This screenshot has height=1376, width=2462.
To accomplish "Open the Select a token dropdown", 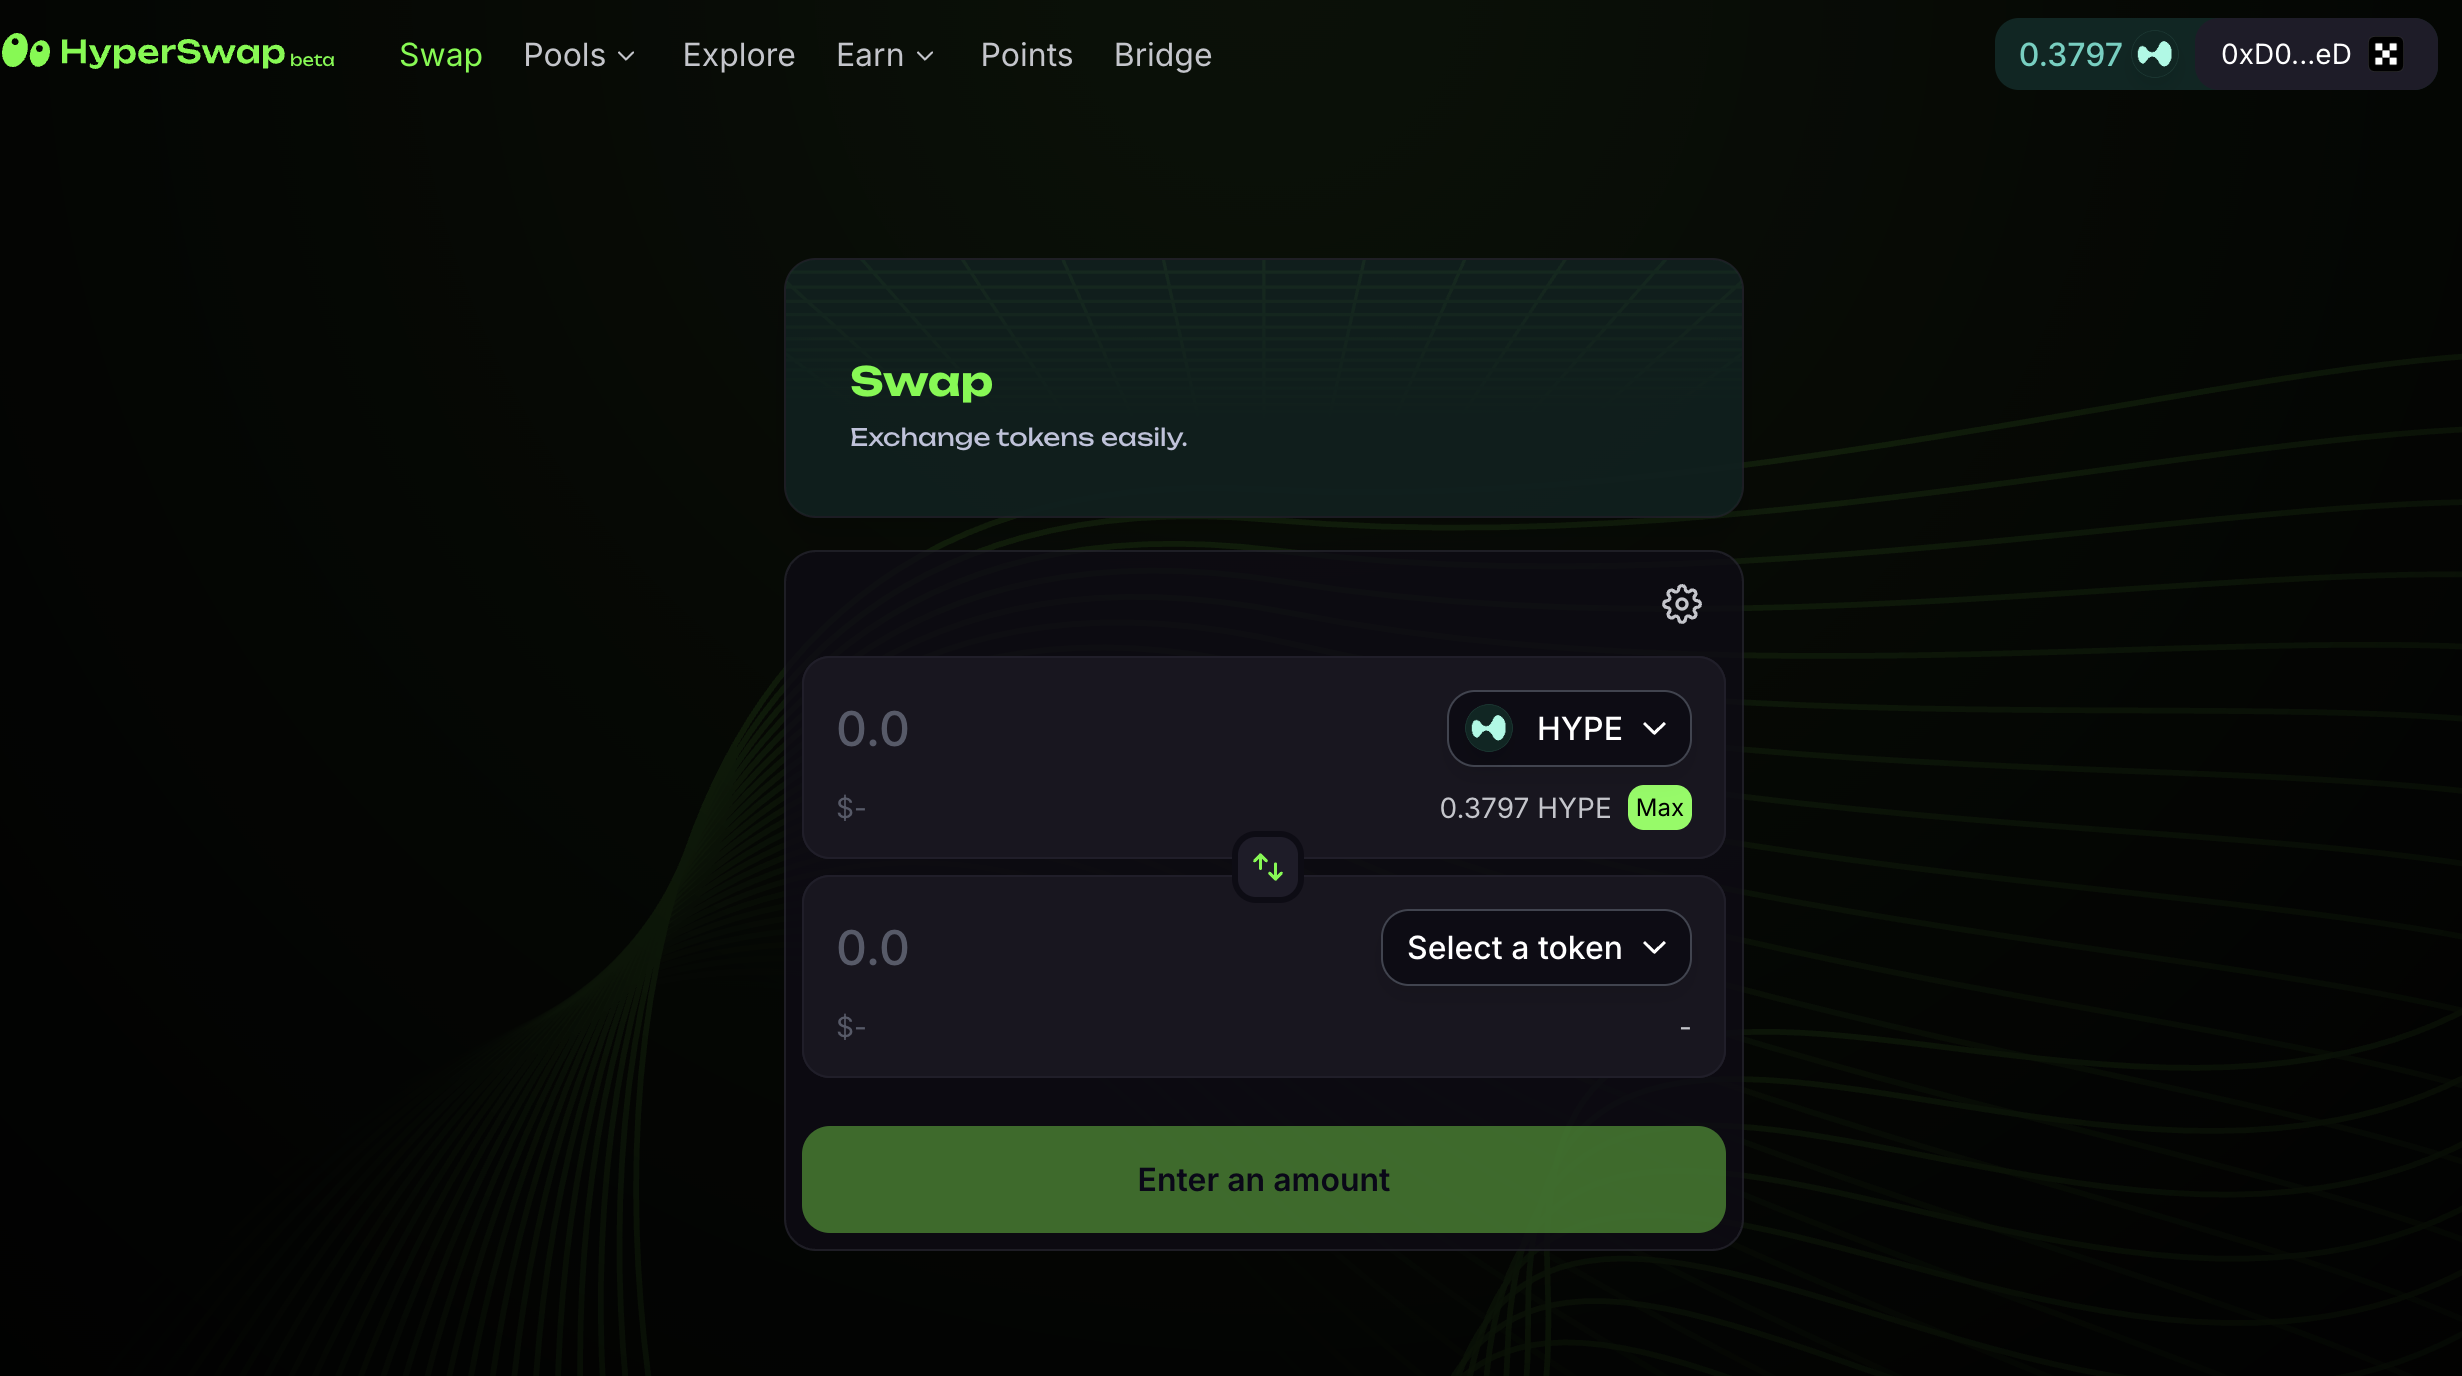I will [1535, 947].
